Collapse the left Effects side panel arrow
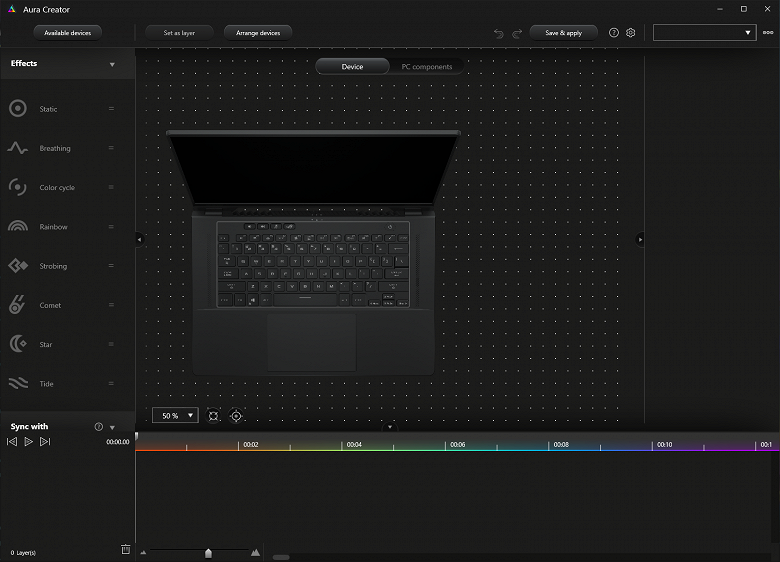This screenshot has width=780, height=562. click(x=139, y=239)
